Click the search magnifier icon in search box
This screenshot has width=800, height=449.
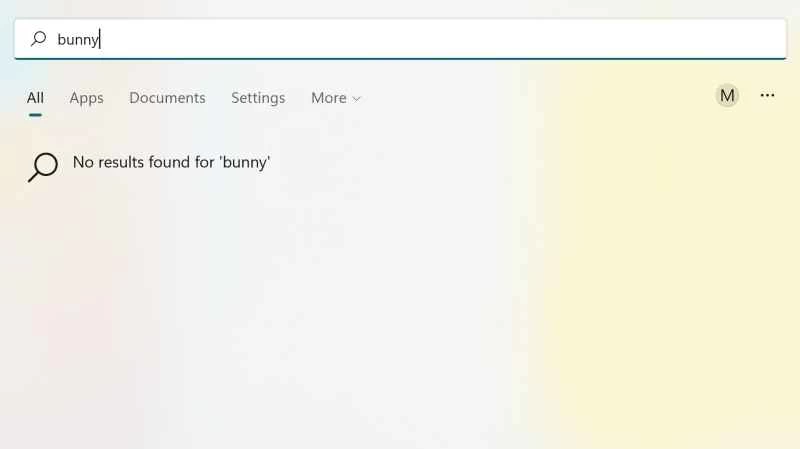click(38, 39)
